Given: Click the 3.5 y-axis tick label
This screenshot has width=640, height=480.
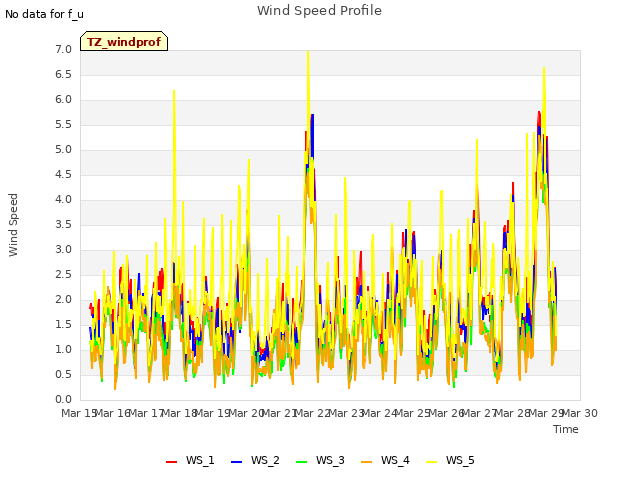Looking at the screenshot, I should (x=63, y=224).
